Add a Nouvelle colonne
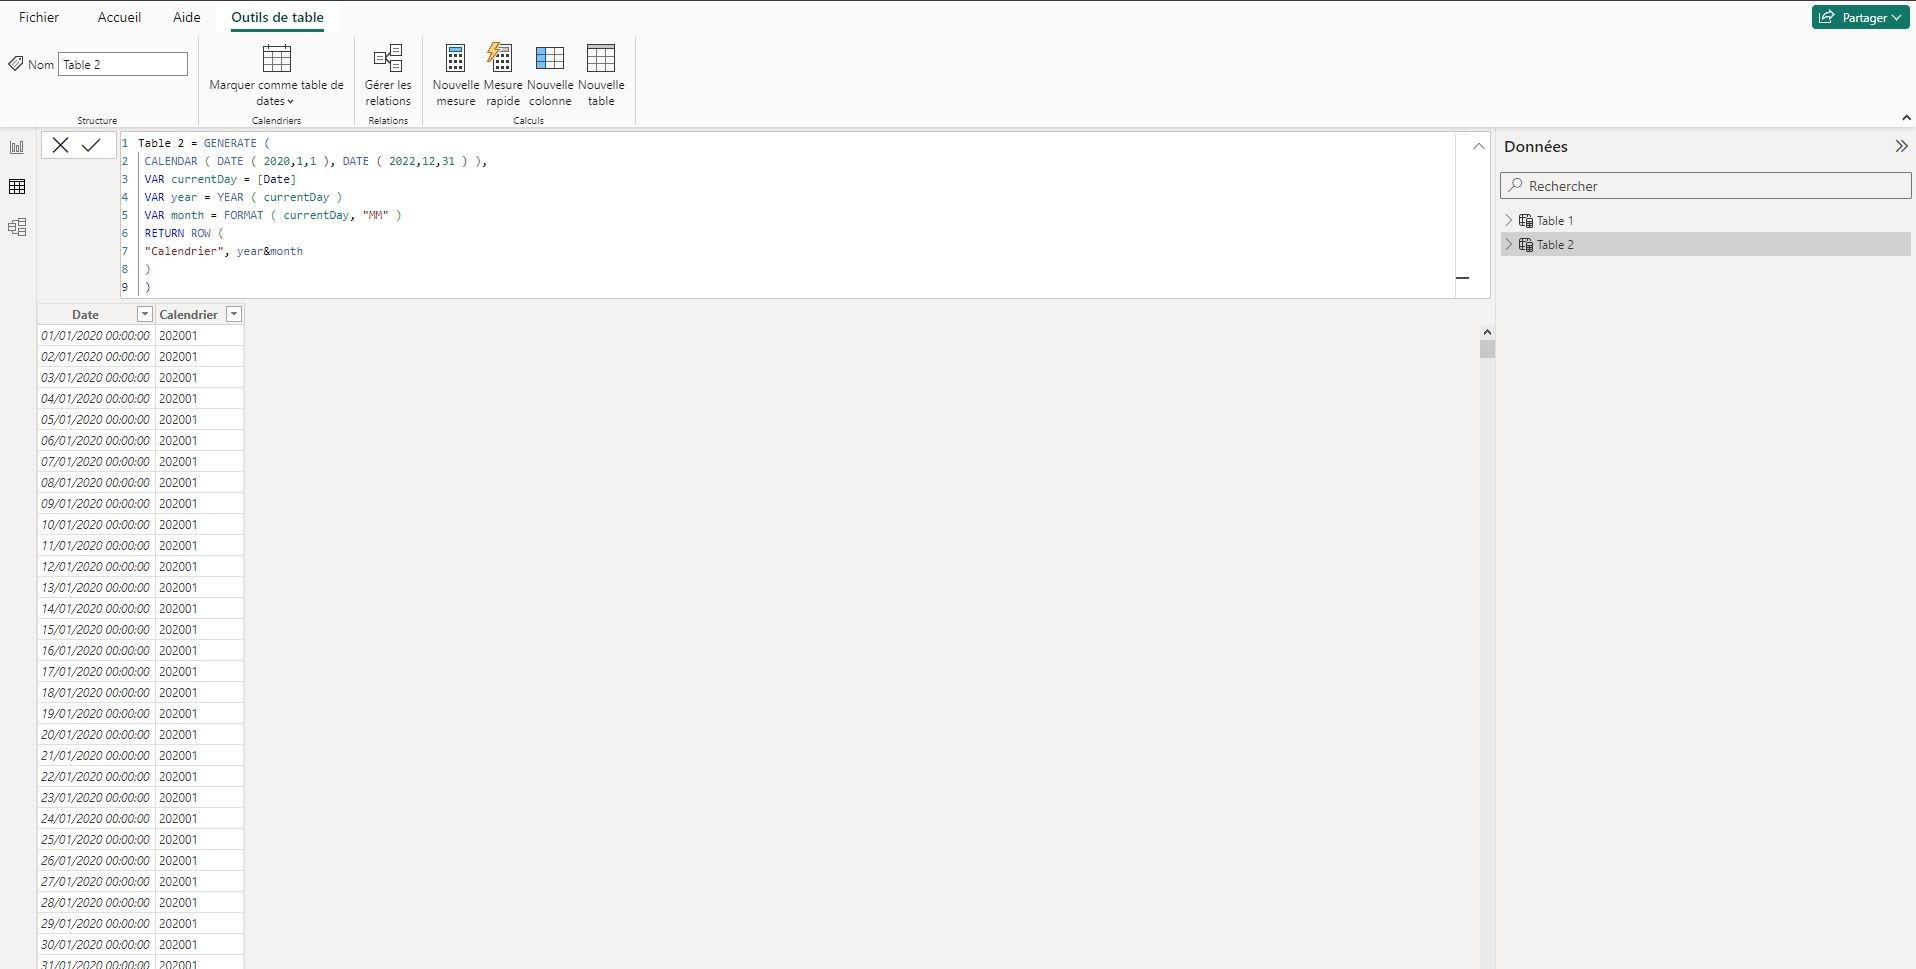This screenshot has height=969, width=1916. 550,76
